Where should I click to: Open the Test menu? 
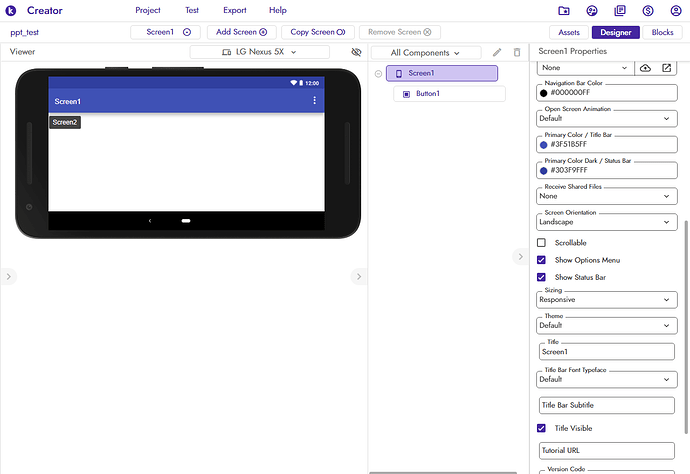192,10
